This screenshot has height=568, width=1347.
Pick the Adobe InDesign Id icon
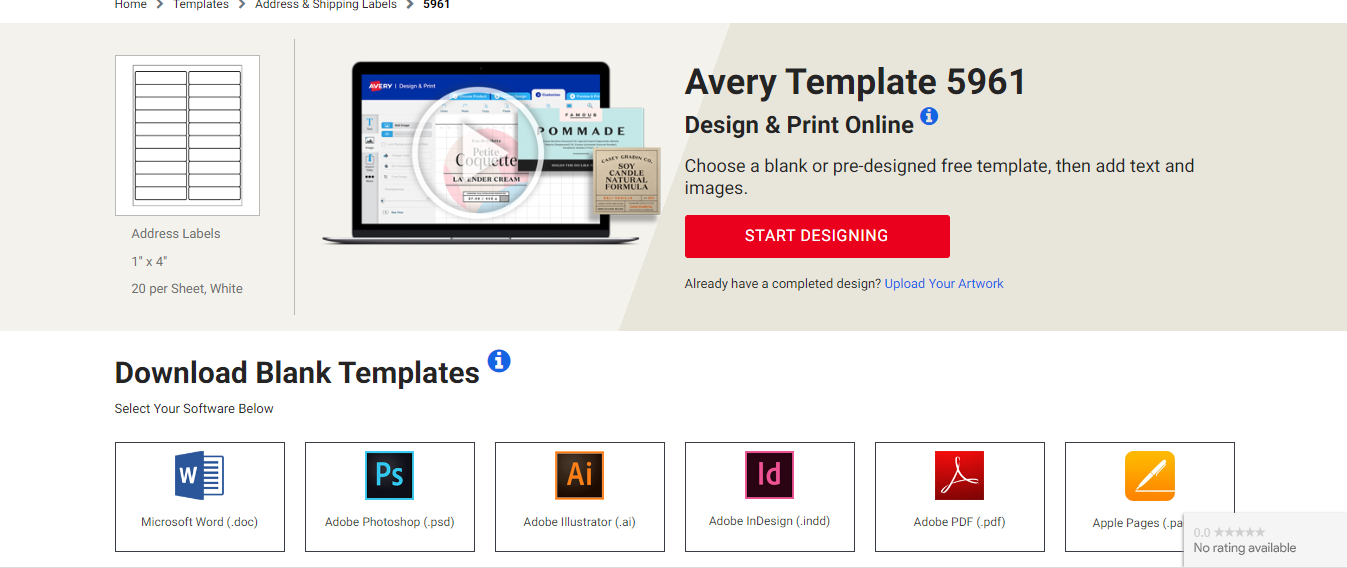[769, 475]
